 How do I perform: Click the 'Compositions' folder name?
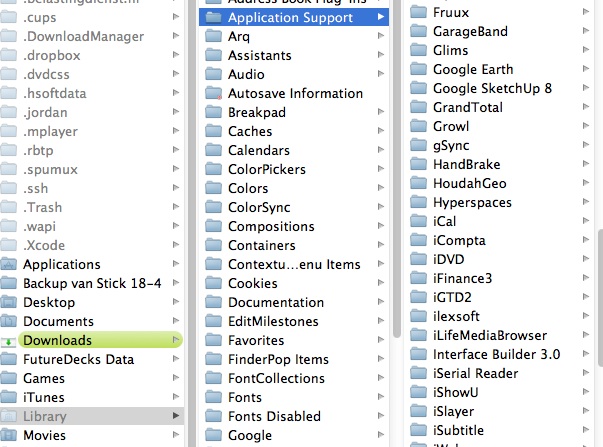(x=271, y=227)
